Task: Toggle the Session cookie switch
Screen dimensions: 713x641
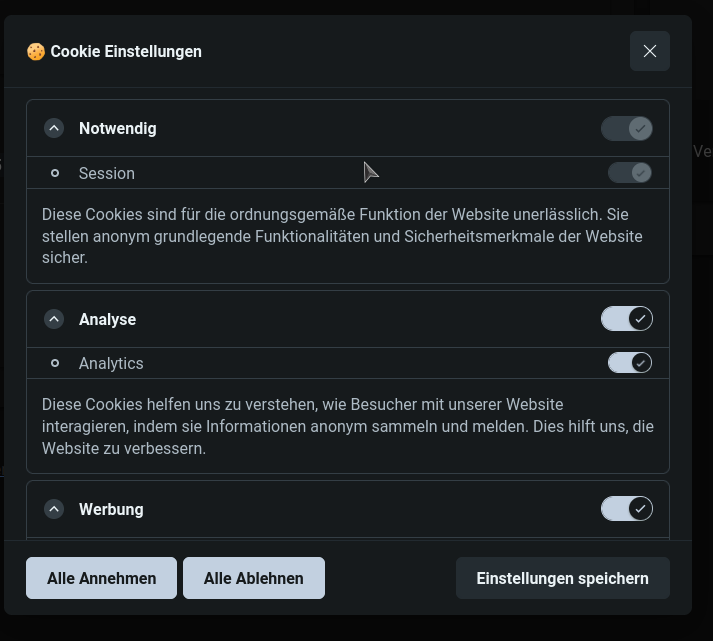Action: coord(629,173)
